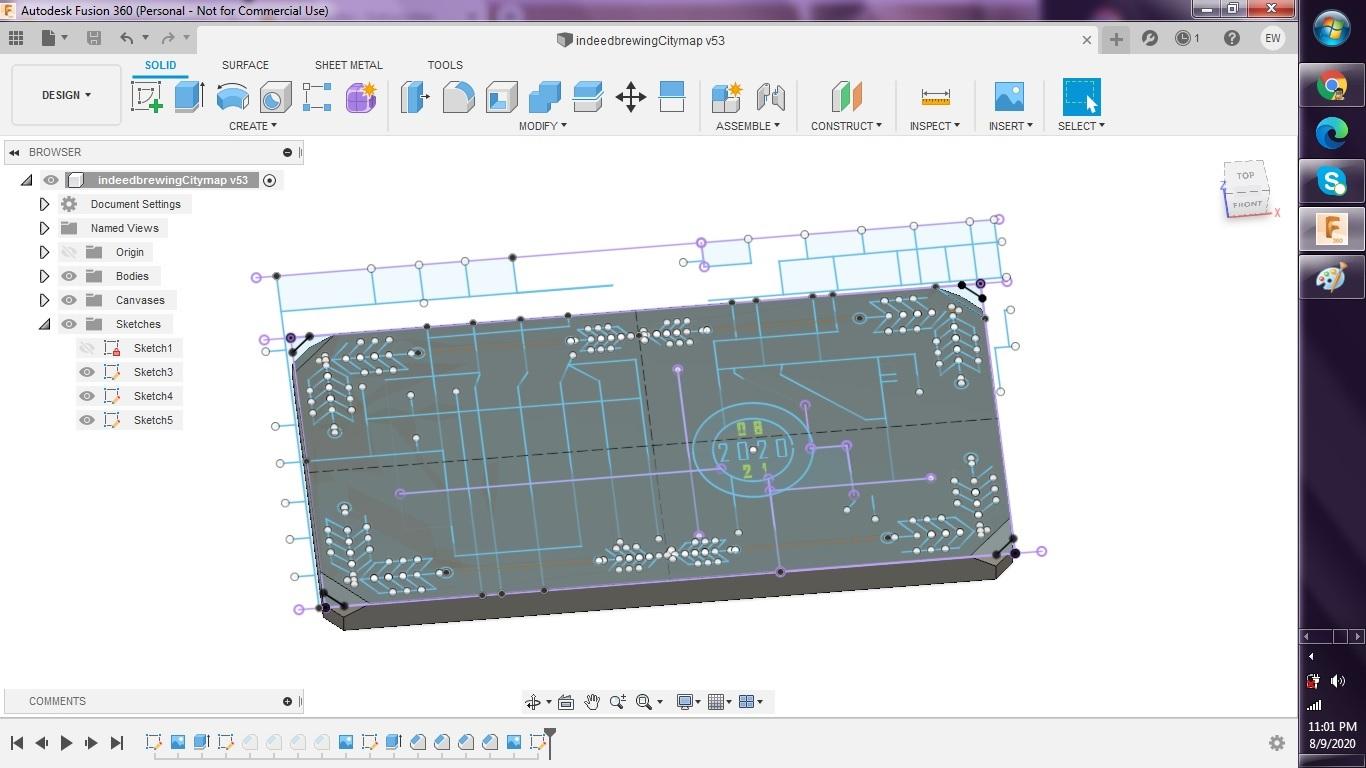Hide the Bodies folder
This screenshot has height=768, width=1366.
[69, 276]
